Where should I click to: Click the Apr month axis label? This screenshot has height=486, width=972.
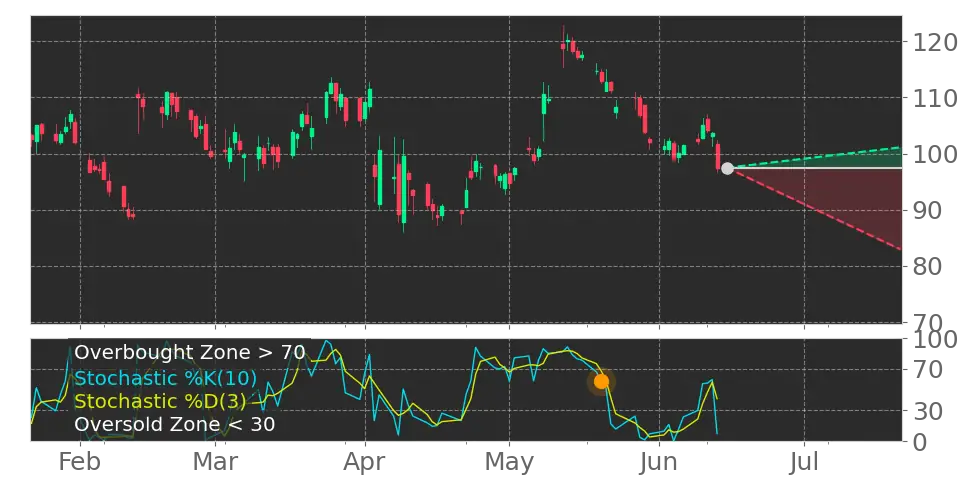coord(365,462)
